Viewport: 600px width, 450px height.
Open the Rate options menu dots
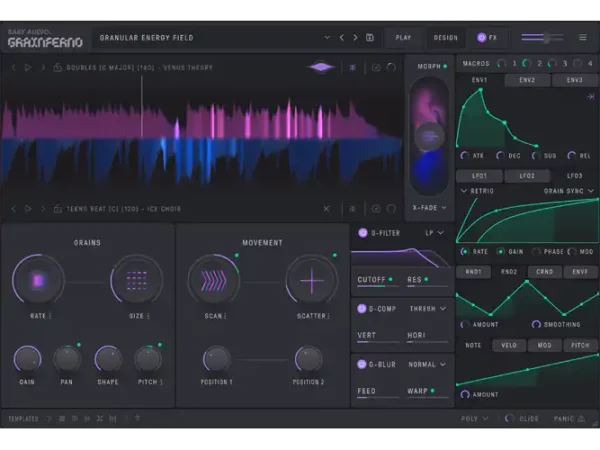pyautogui.click(x=50, y=316)
